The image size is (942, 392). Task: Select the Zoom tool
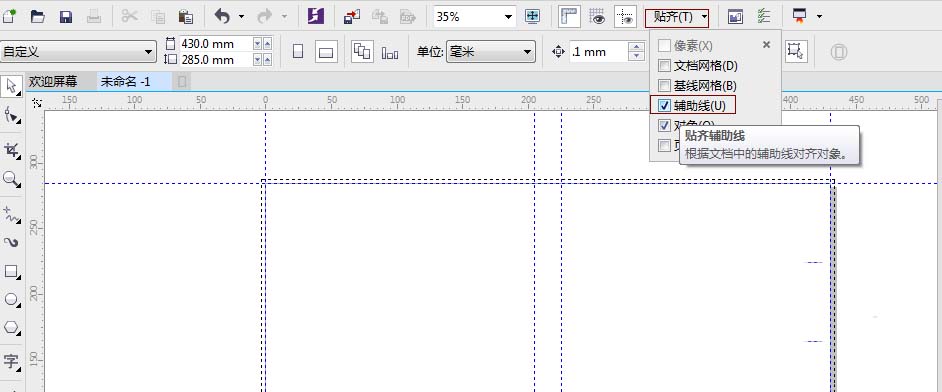(11, 178)
